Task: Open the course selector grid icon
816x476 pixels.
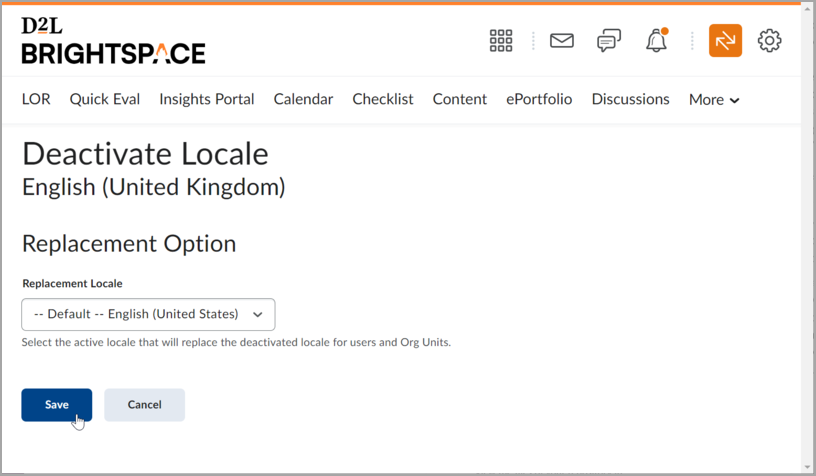Action: 501,41
